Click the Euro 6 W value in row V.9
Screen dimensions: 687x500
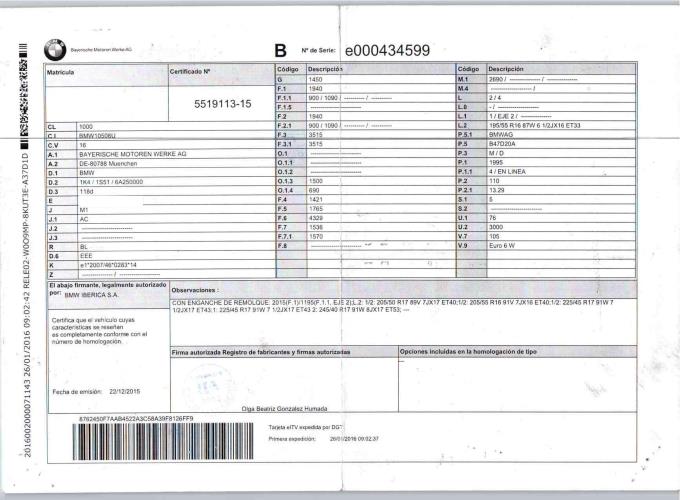pos(502,245)
